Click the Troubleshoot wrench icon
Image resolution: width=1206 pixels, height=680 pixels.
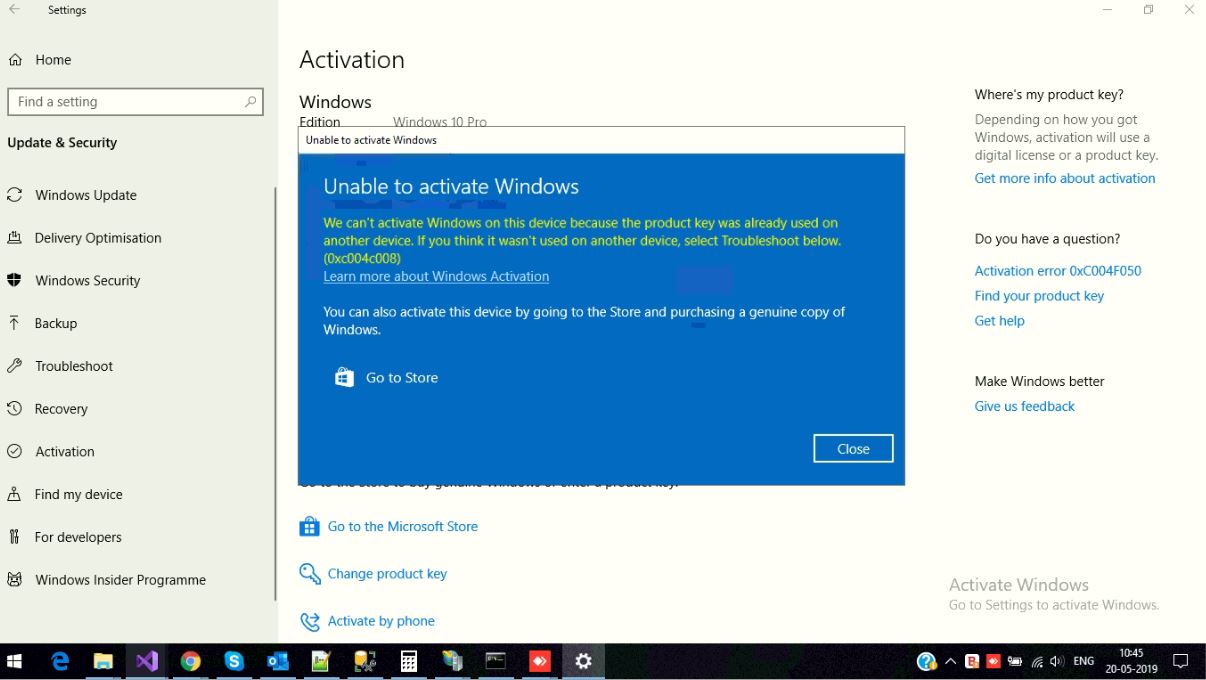14,366
